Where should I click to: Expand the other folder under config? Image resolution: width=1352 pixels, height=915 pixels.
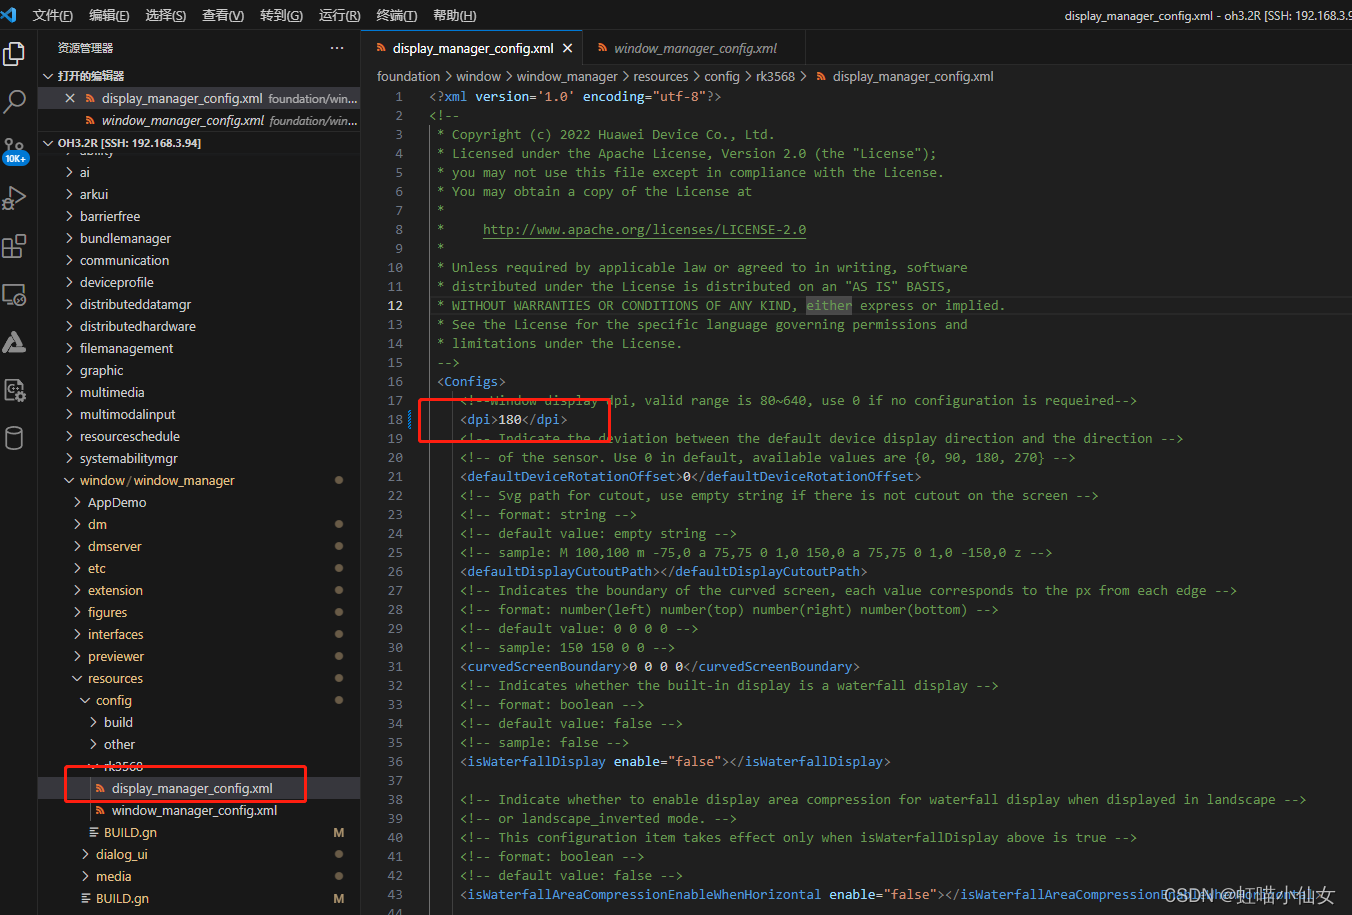tap(119, 744)
